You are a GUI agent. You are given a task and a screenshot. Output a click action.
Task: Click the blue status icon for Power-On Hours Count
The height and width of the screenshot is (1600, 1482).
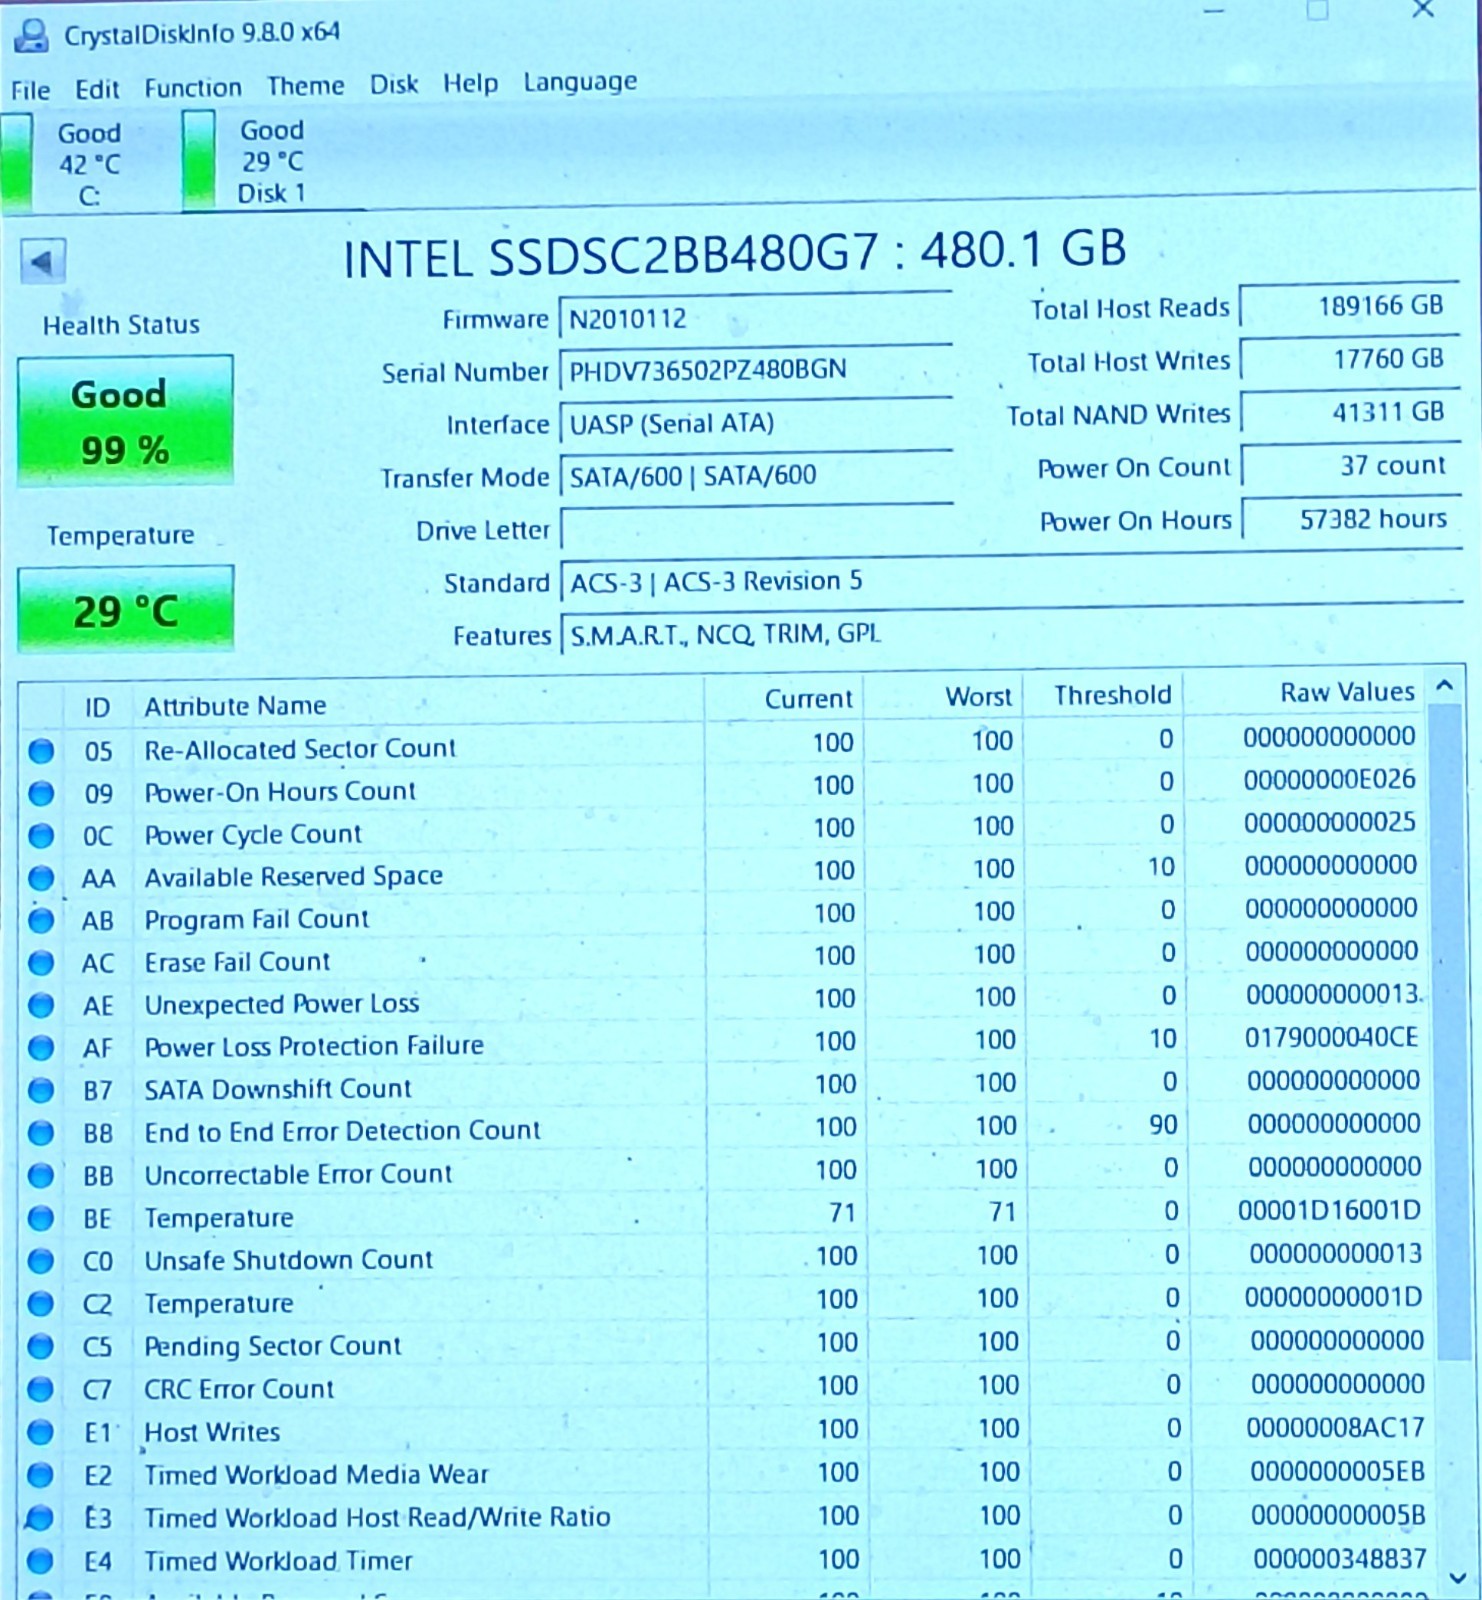[x=41, y=794]
